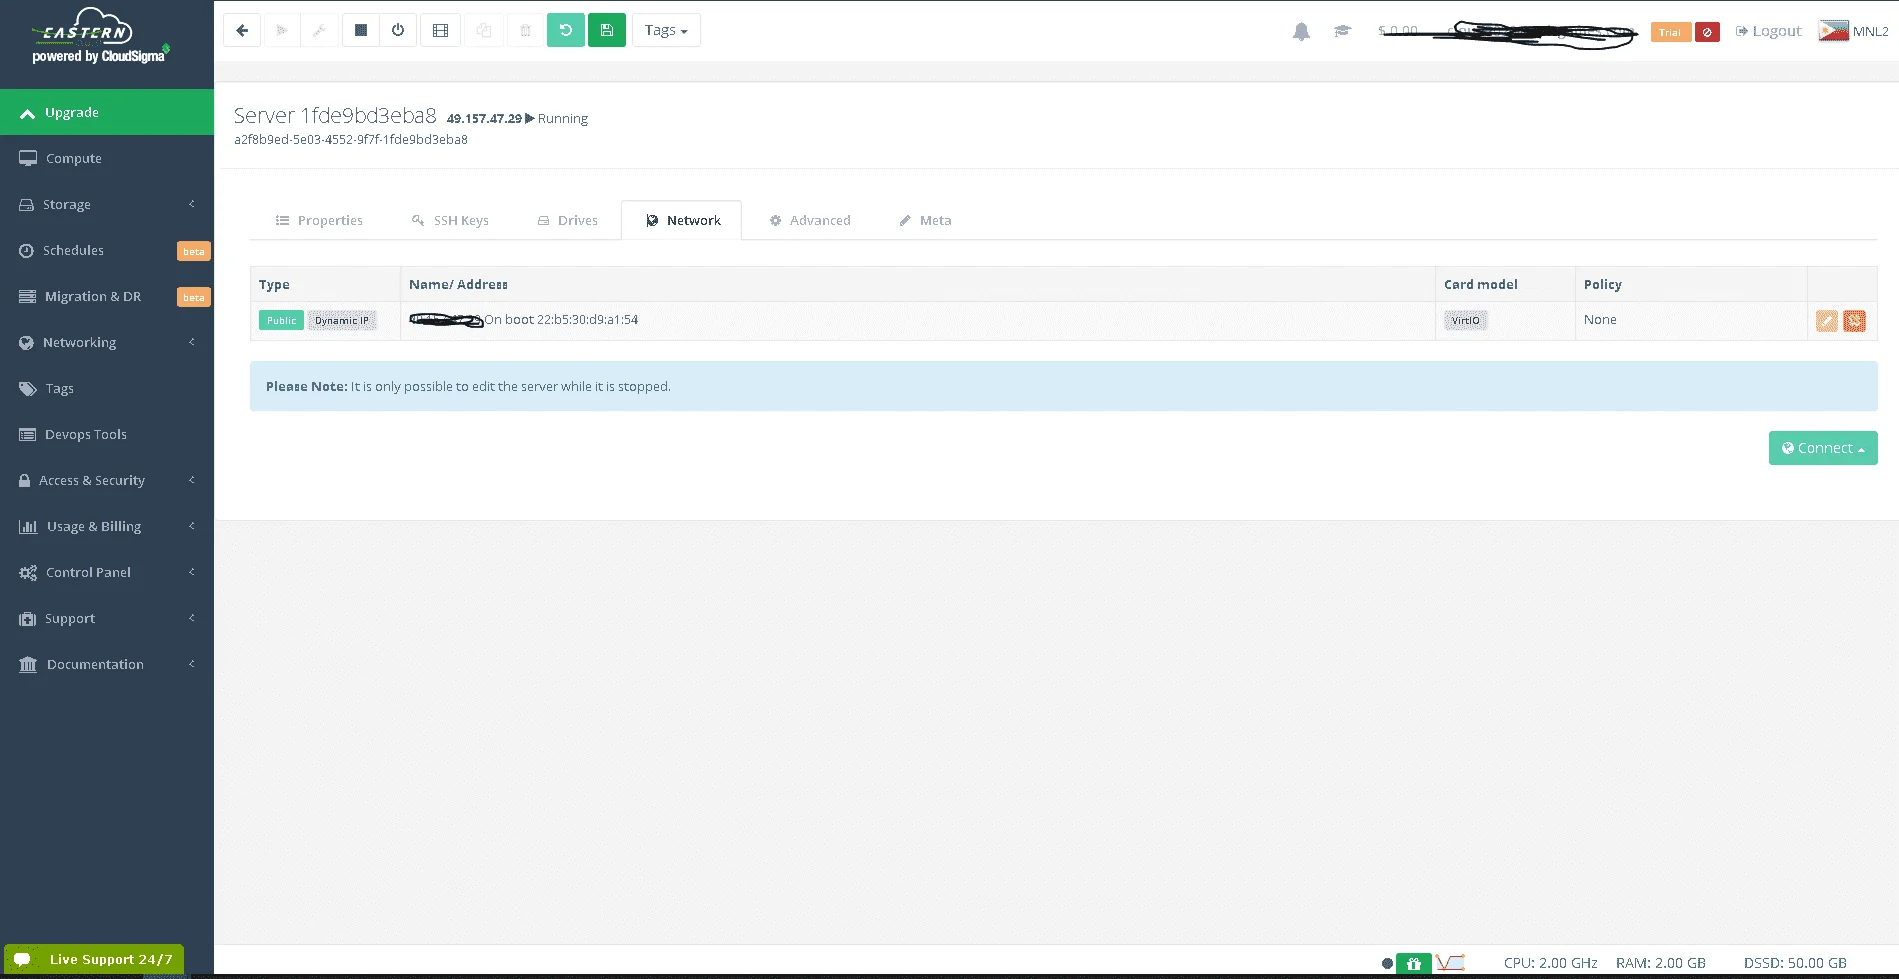
Task: Click the dark status dot in footer
Action: (1387, 964)
